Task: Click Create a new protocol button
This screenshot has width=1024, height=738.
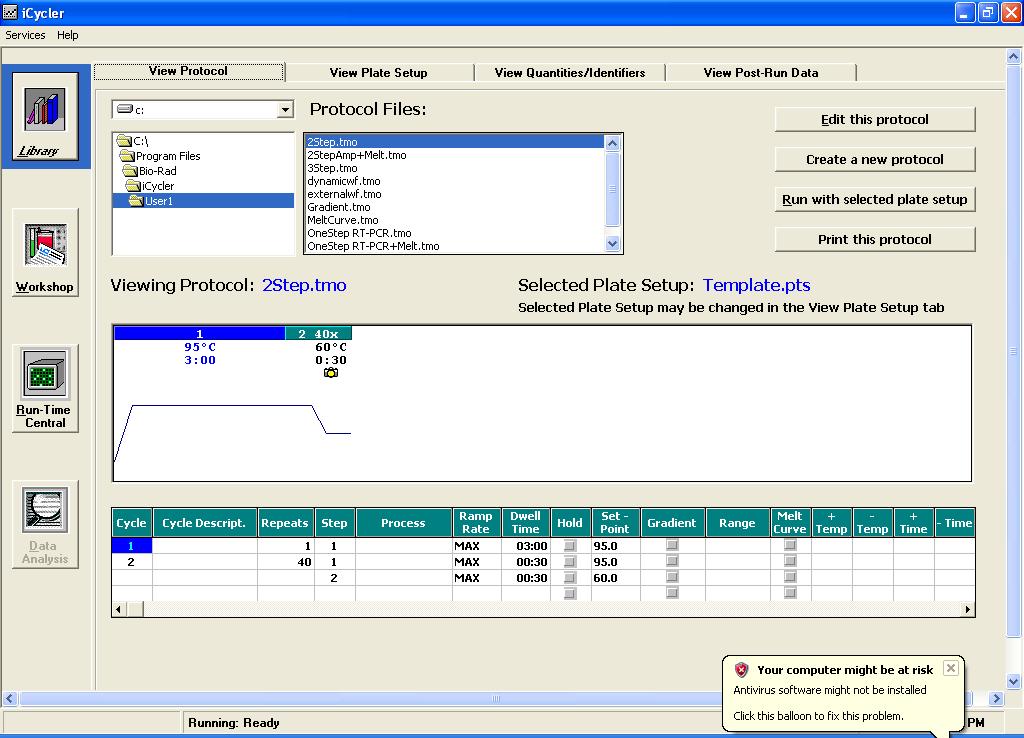Action: (x=875, y=159)
